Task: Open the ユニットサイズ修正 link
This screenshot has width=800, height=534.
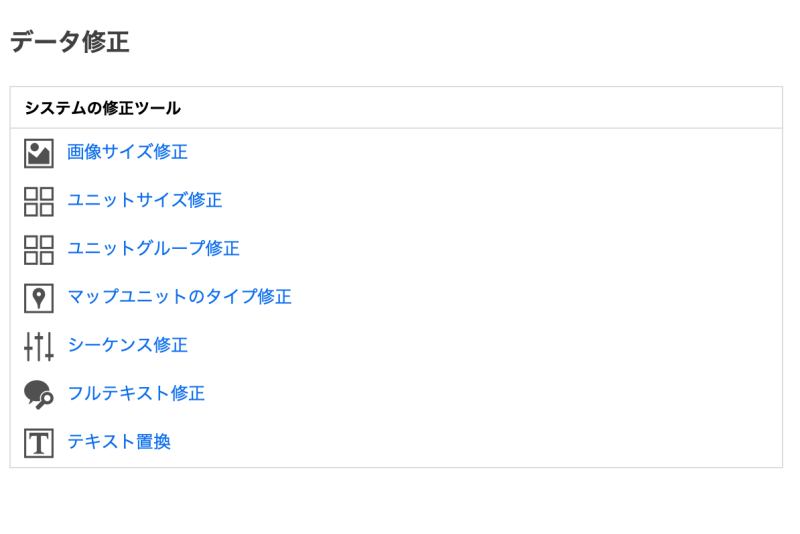Action: tap(144, 200)
